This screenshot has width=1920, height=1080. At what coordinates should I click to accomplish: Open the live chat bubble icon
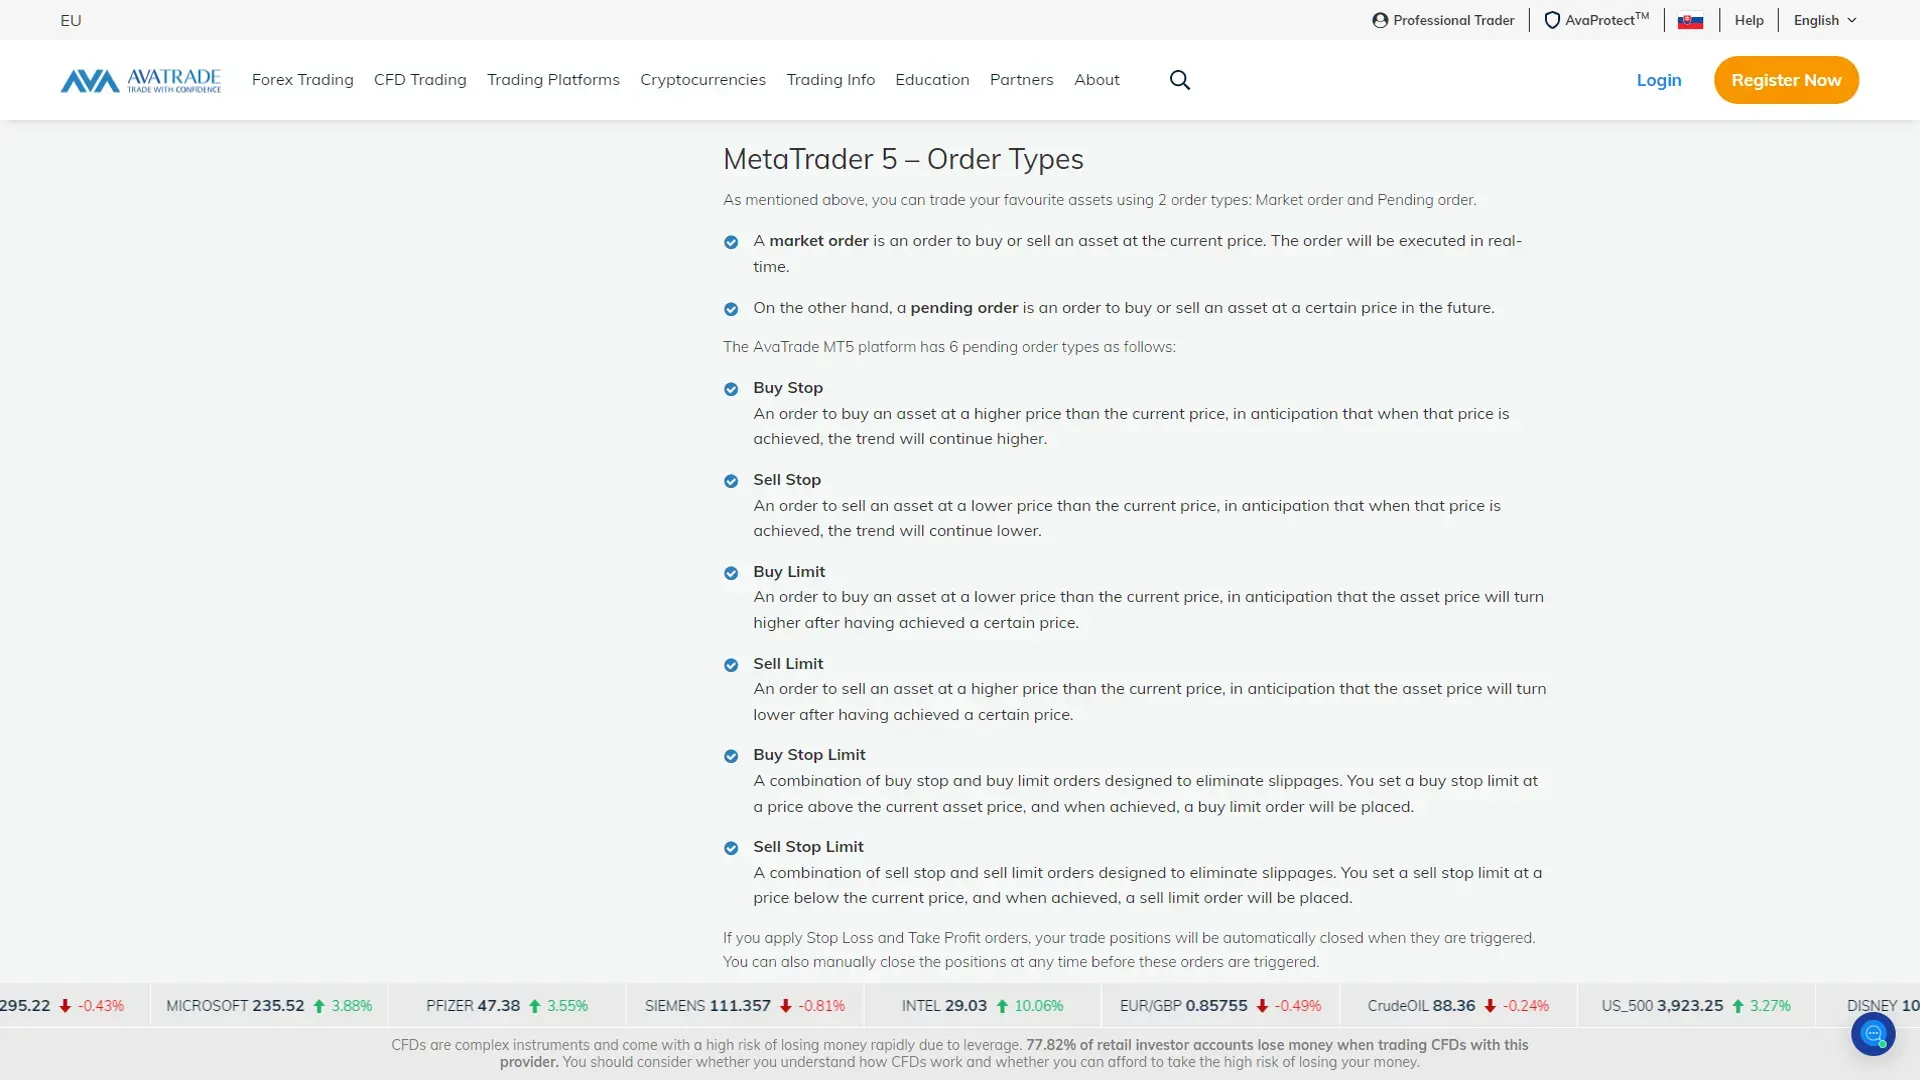click(x=1873, y=1033)
